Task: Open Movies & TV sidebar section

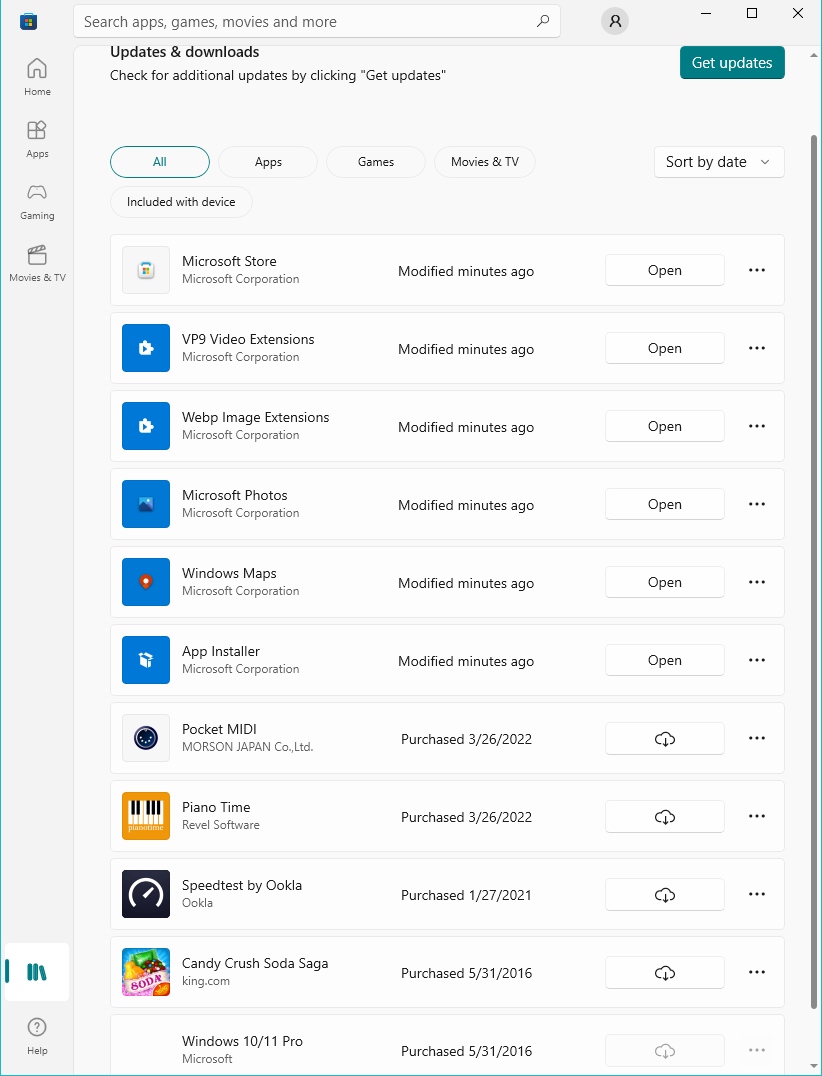Action: [x=37, y=263]
